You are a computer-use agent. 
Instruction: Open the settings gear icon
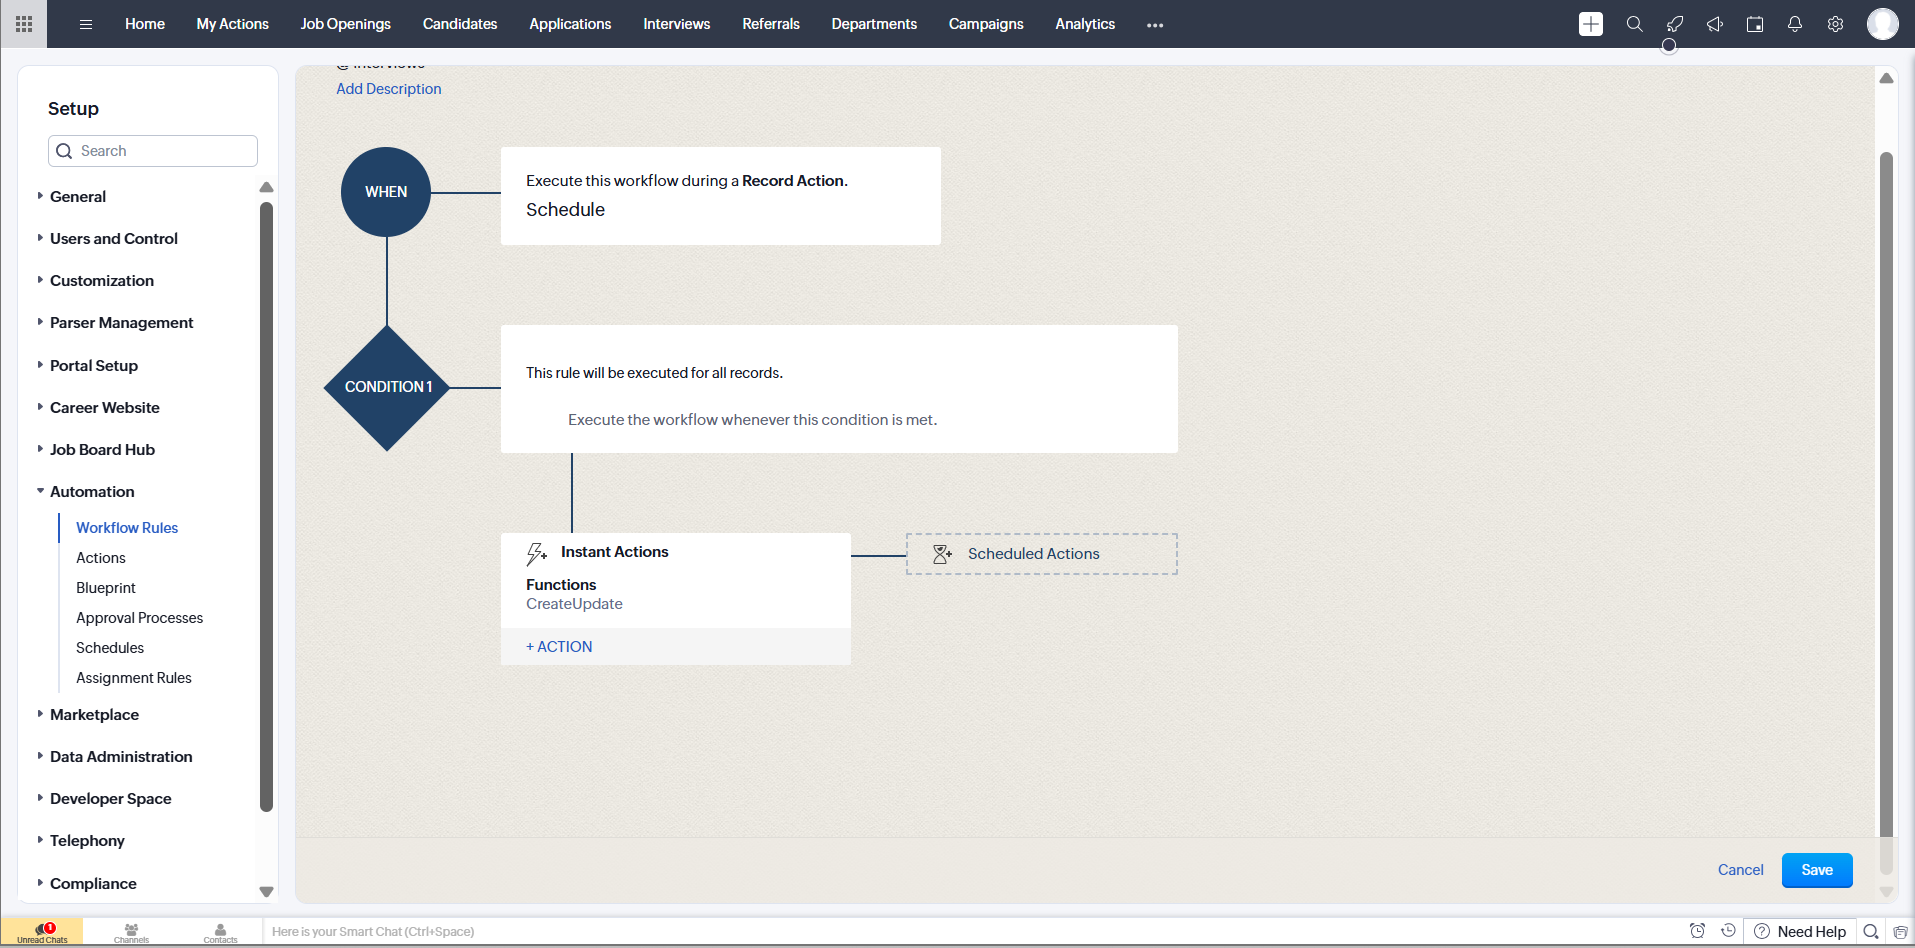pyautogui.click(x=1835, y=24)
